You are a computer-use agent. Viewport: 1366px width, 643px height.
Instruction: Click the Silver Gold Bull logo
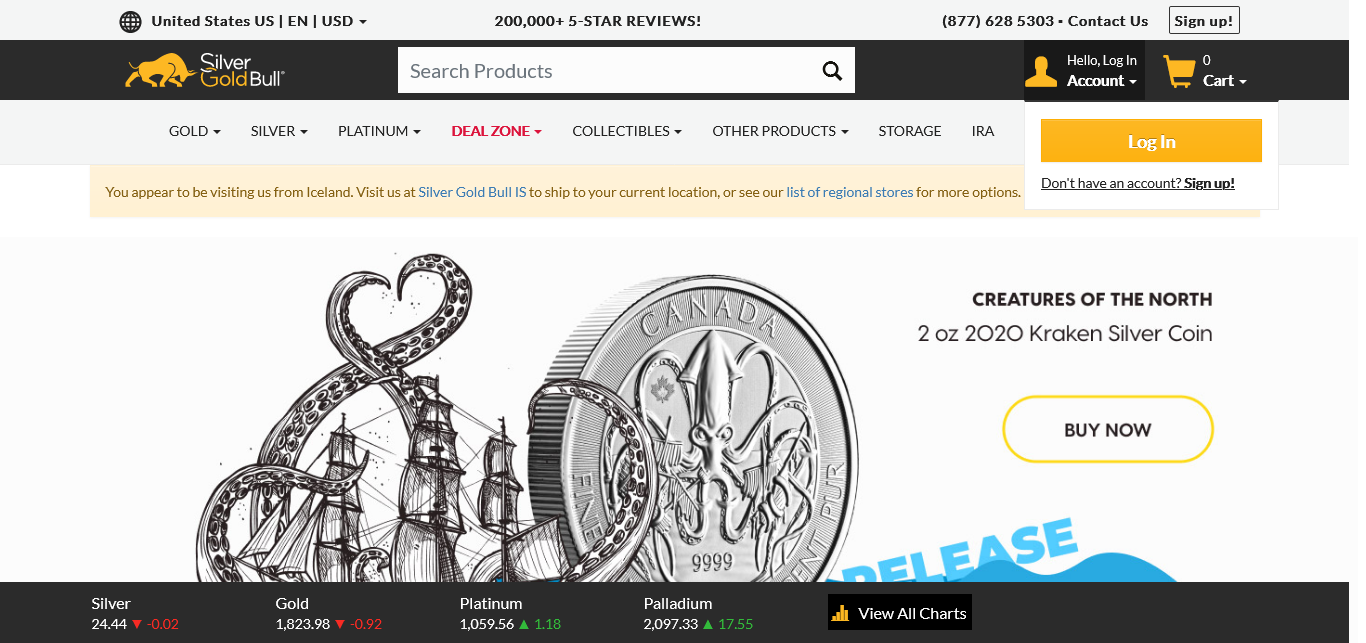pos(205,70)
